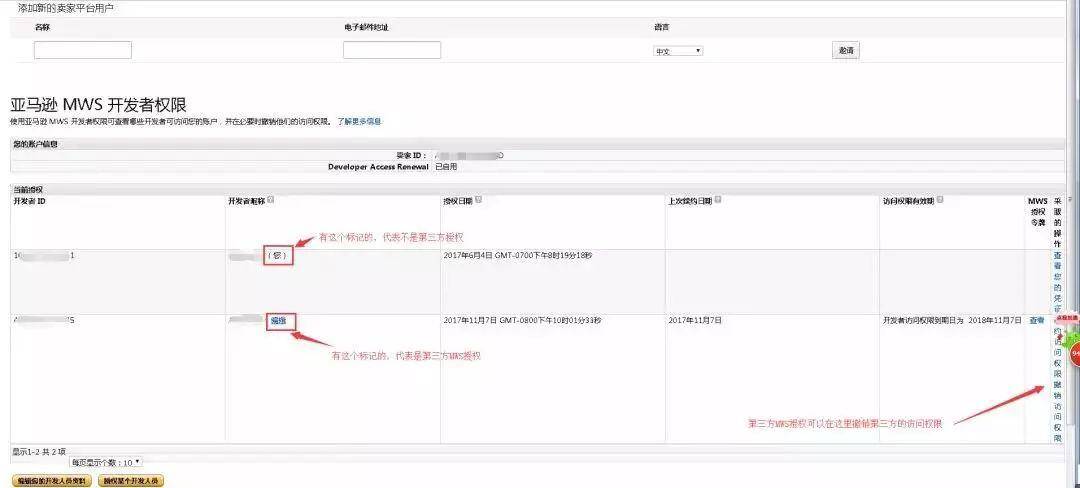
Task: Click the 添加新的卖家平台用户 heading
Action: pyautogui.click(x=66, y=8)
